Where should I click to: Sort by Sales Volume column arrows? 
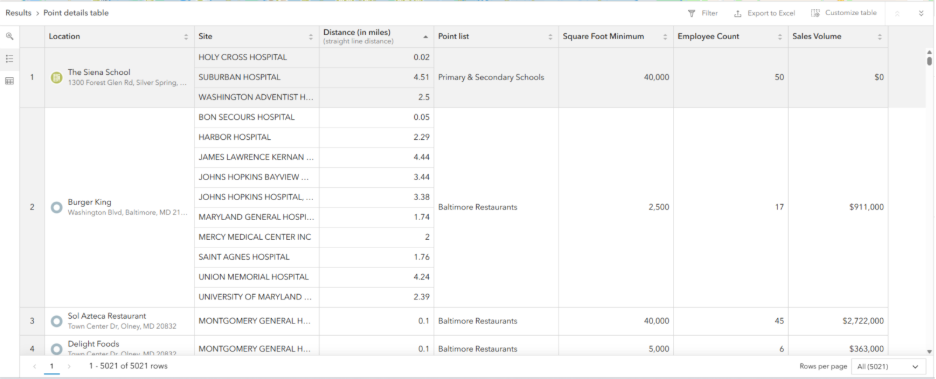[x=879, y=37]
